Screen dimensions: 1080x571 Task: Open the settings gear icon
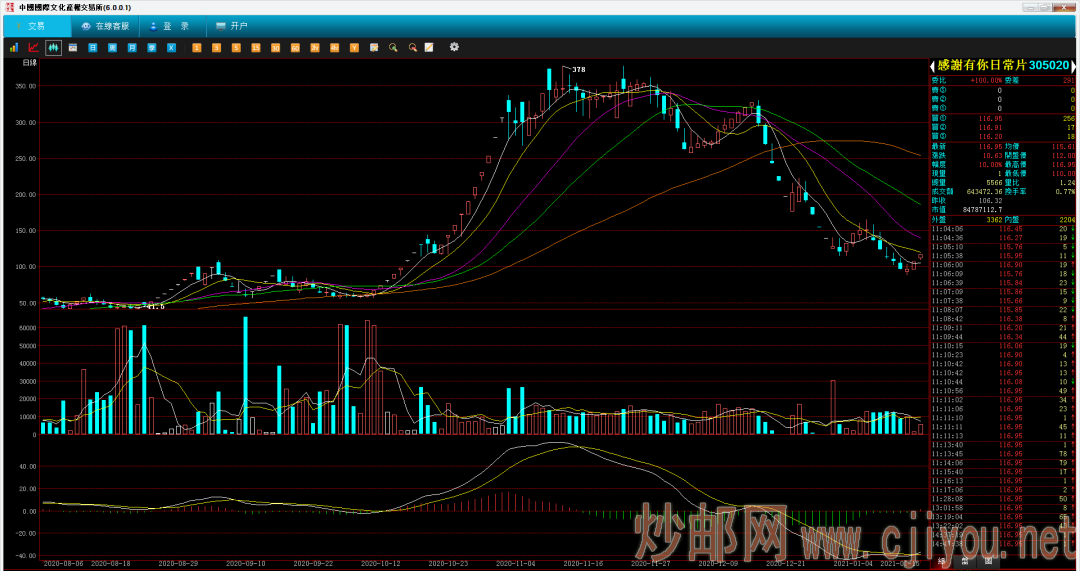click(454, 47)
